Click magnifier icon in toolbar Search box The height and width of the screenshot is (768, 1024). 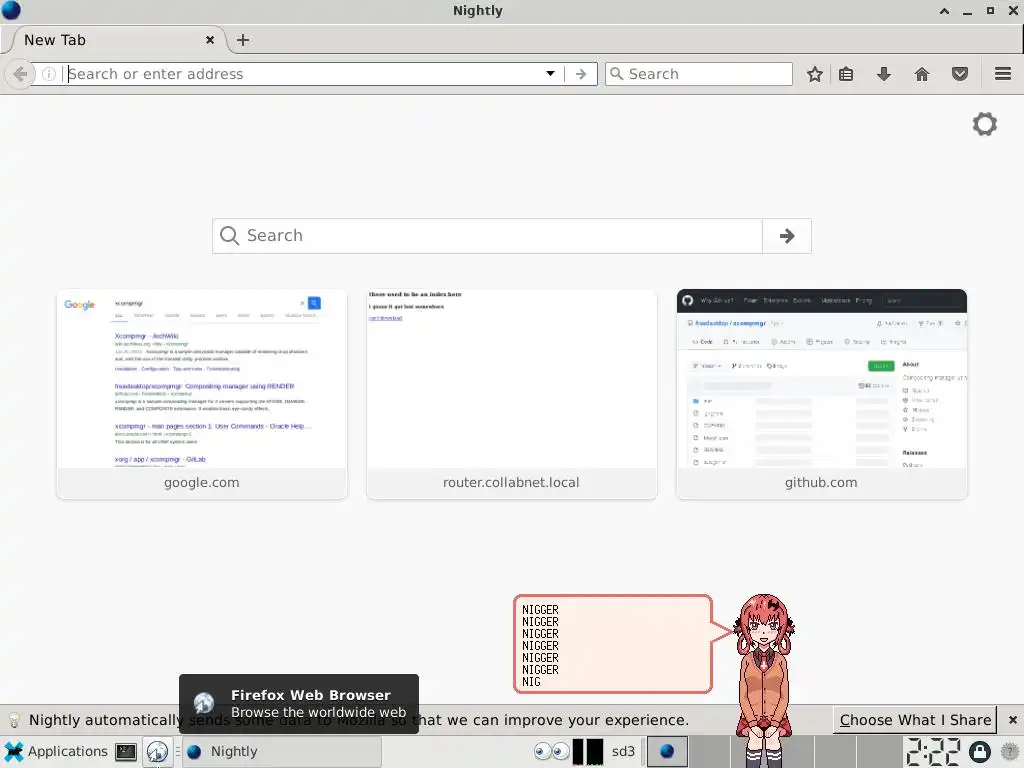(616, 74)
